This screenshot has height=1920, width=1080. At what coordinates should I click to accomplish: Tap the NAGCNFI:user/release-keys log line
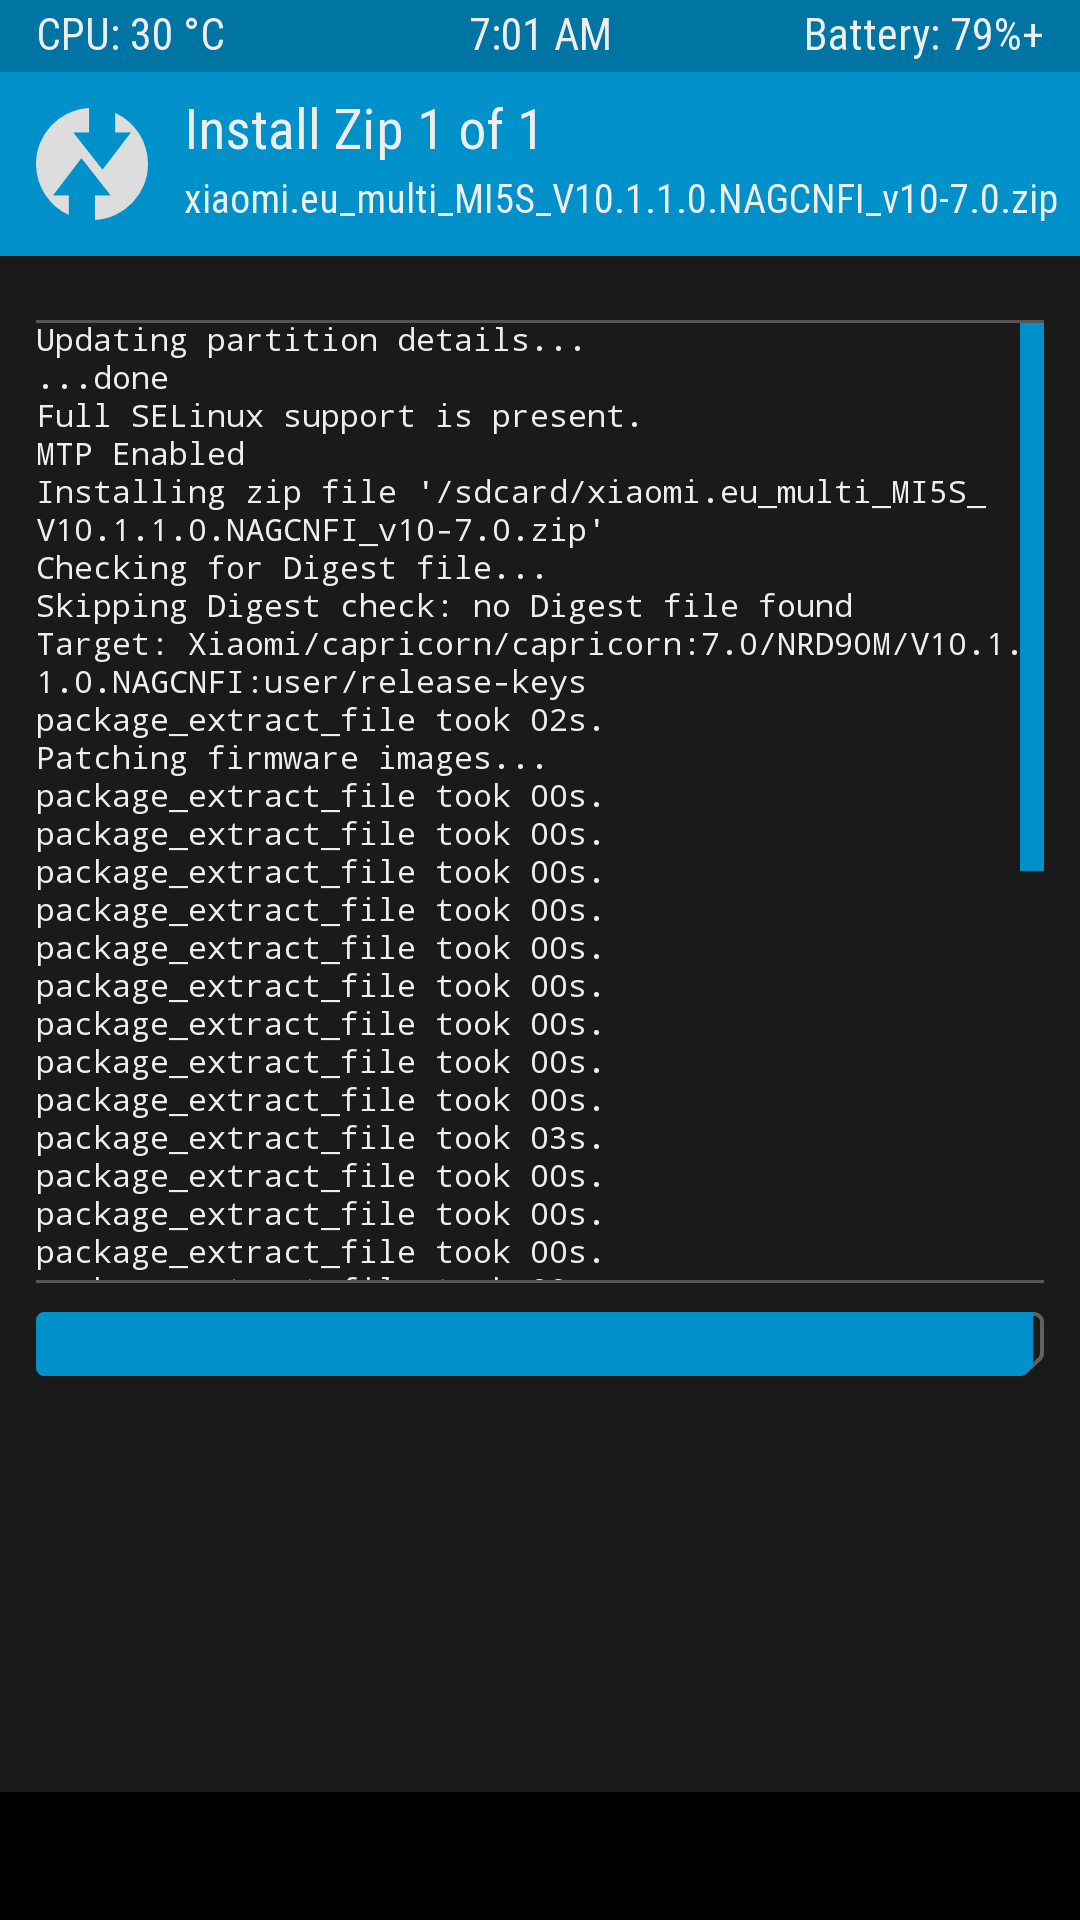point(311,683)
